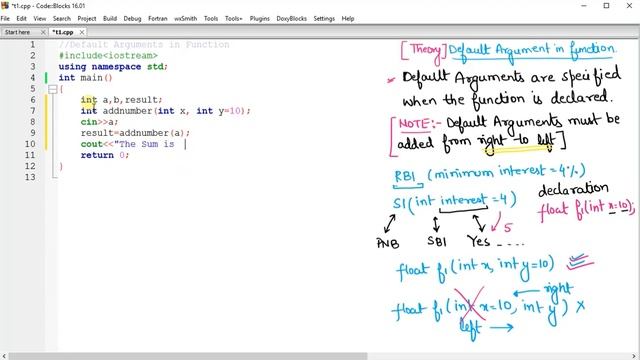Screen dimensions: 640x360
Task: Click the comment '//Default Arguments in Function'
Action: coord(144,44)
